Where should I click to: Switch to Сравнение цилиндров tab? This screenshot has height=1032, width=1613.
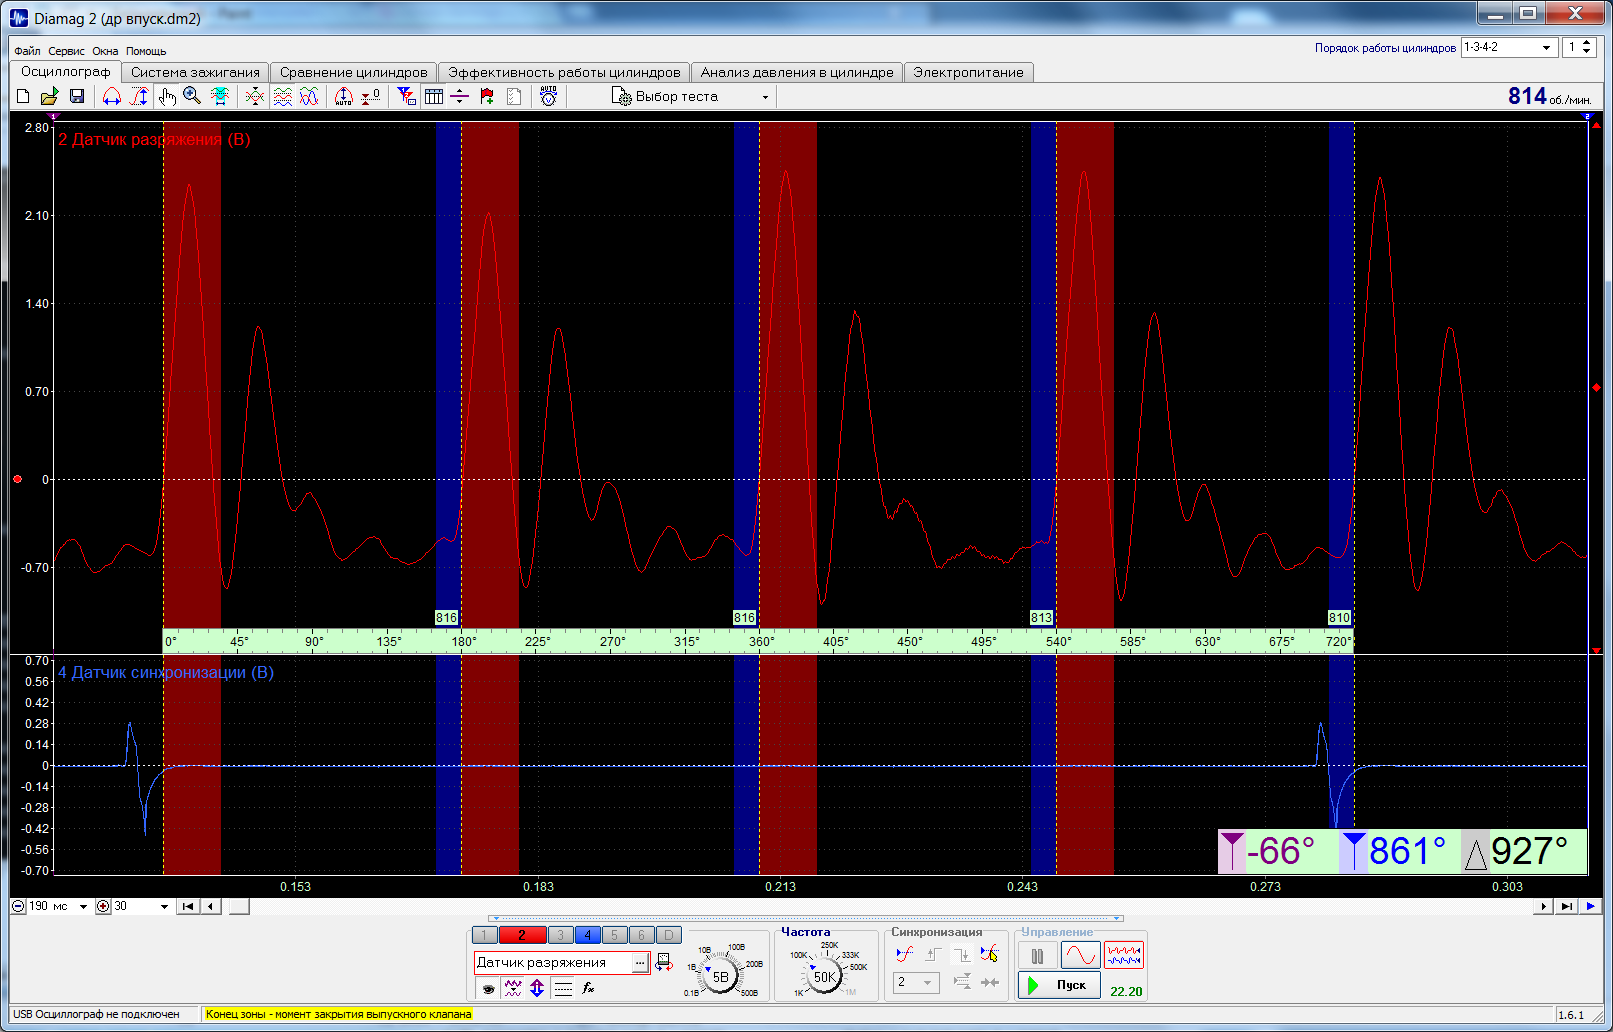click(354, 72)
